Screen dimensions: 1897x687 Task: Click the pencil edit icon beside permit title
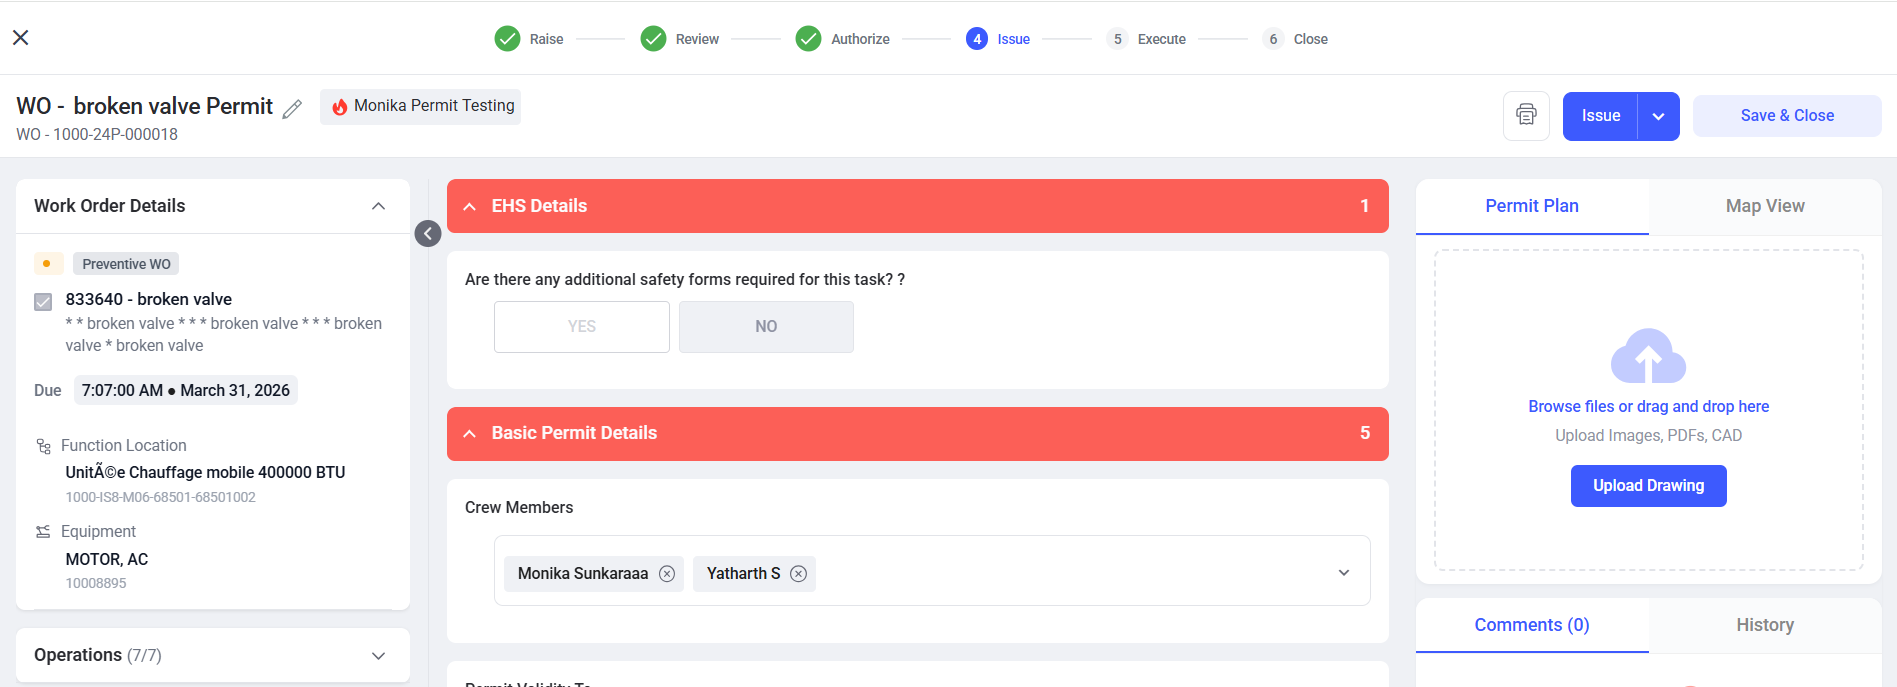click(292, 109)
